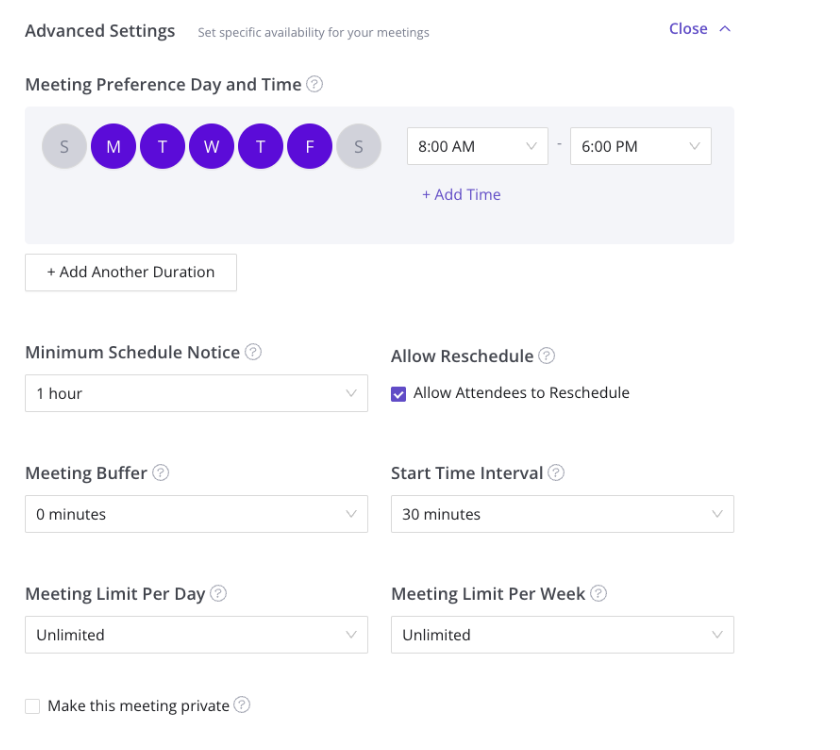
Task: Open help for Meeting Preference Day and Time
Action: [314, 84]
